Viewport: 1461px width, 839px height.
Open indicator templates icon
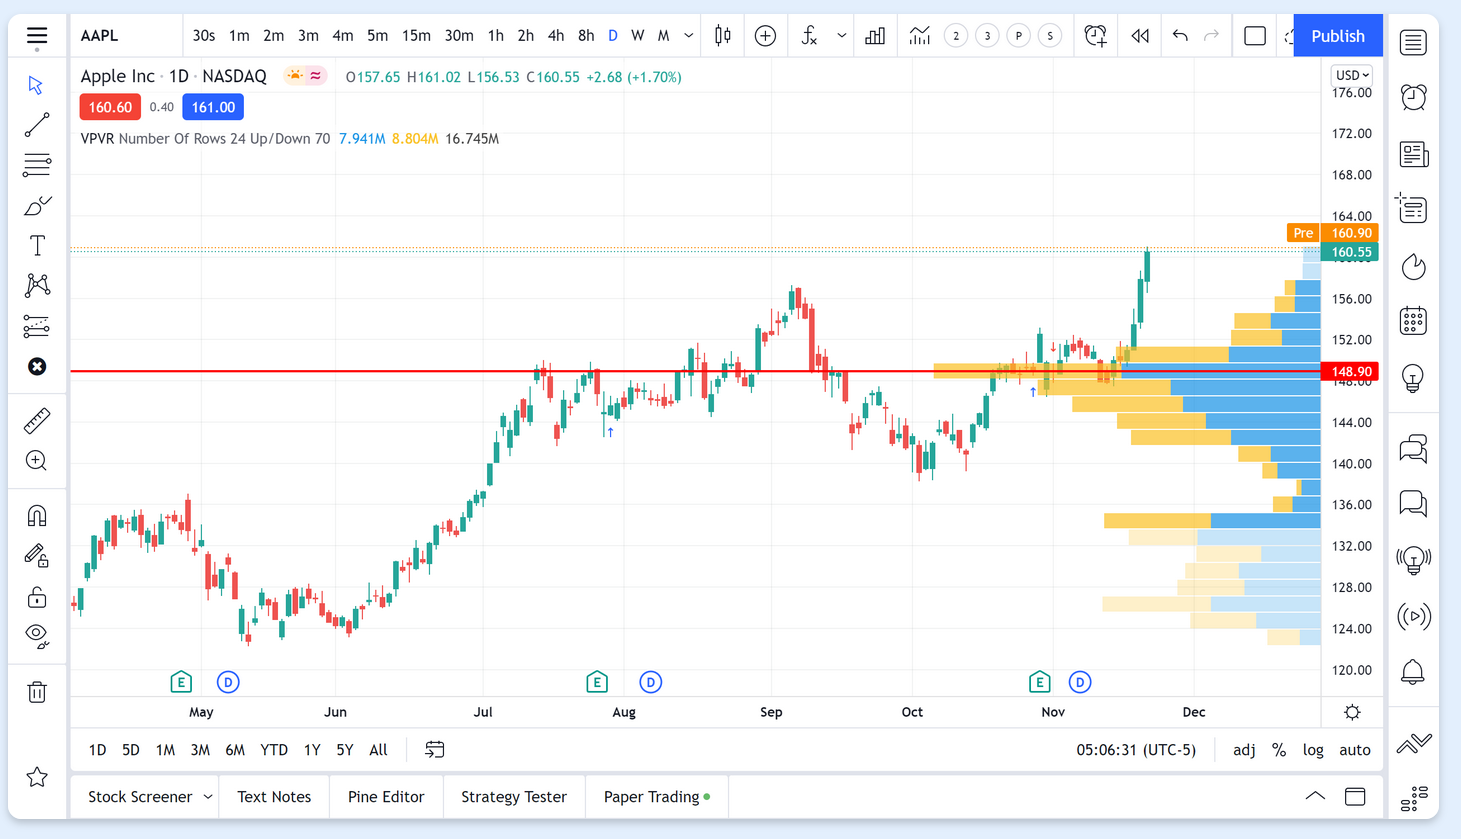pos(919,36)
